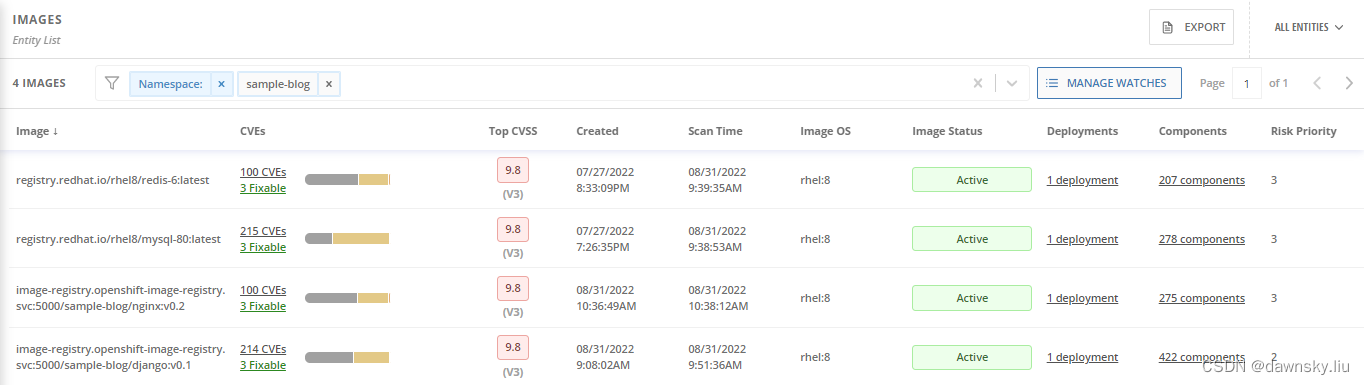Click the CVE severity bar for django:v0.1
1364x385 pixels.
(x=347, y=357)
